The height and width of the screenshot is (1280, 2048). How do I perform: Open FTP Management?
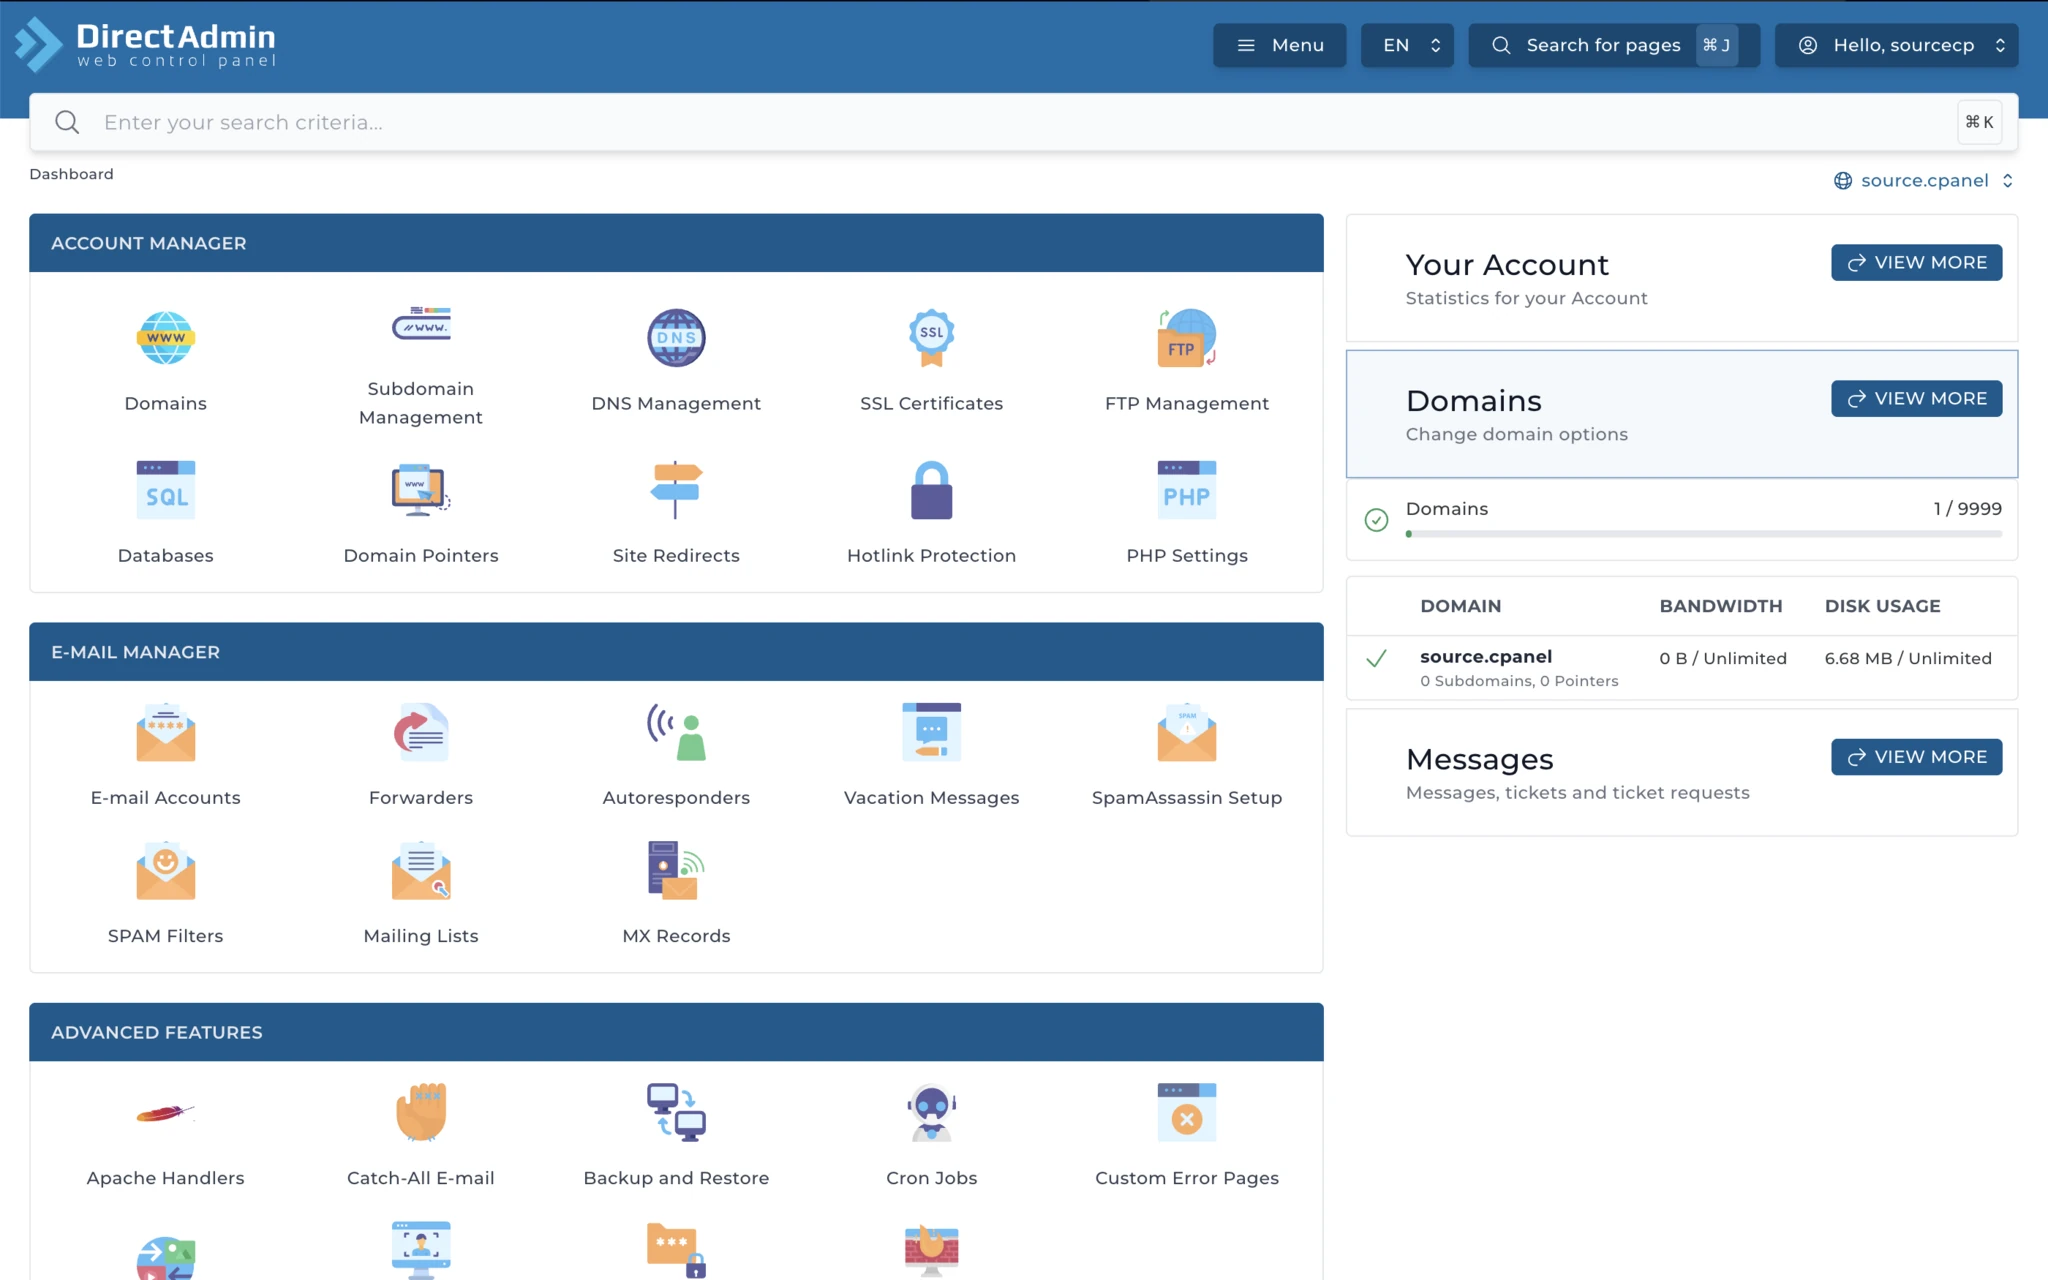(1186, 338)
